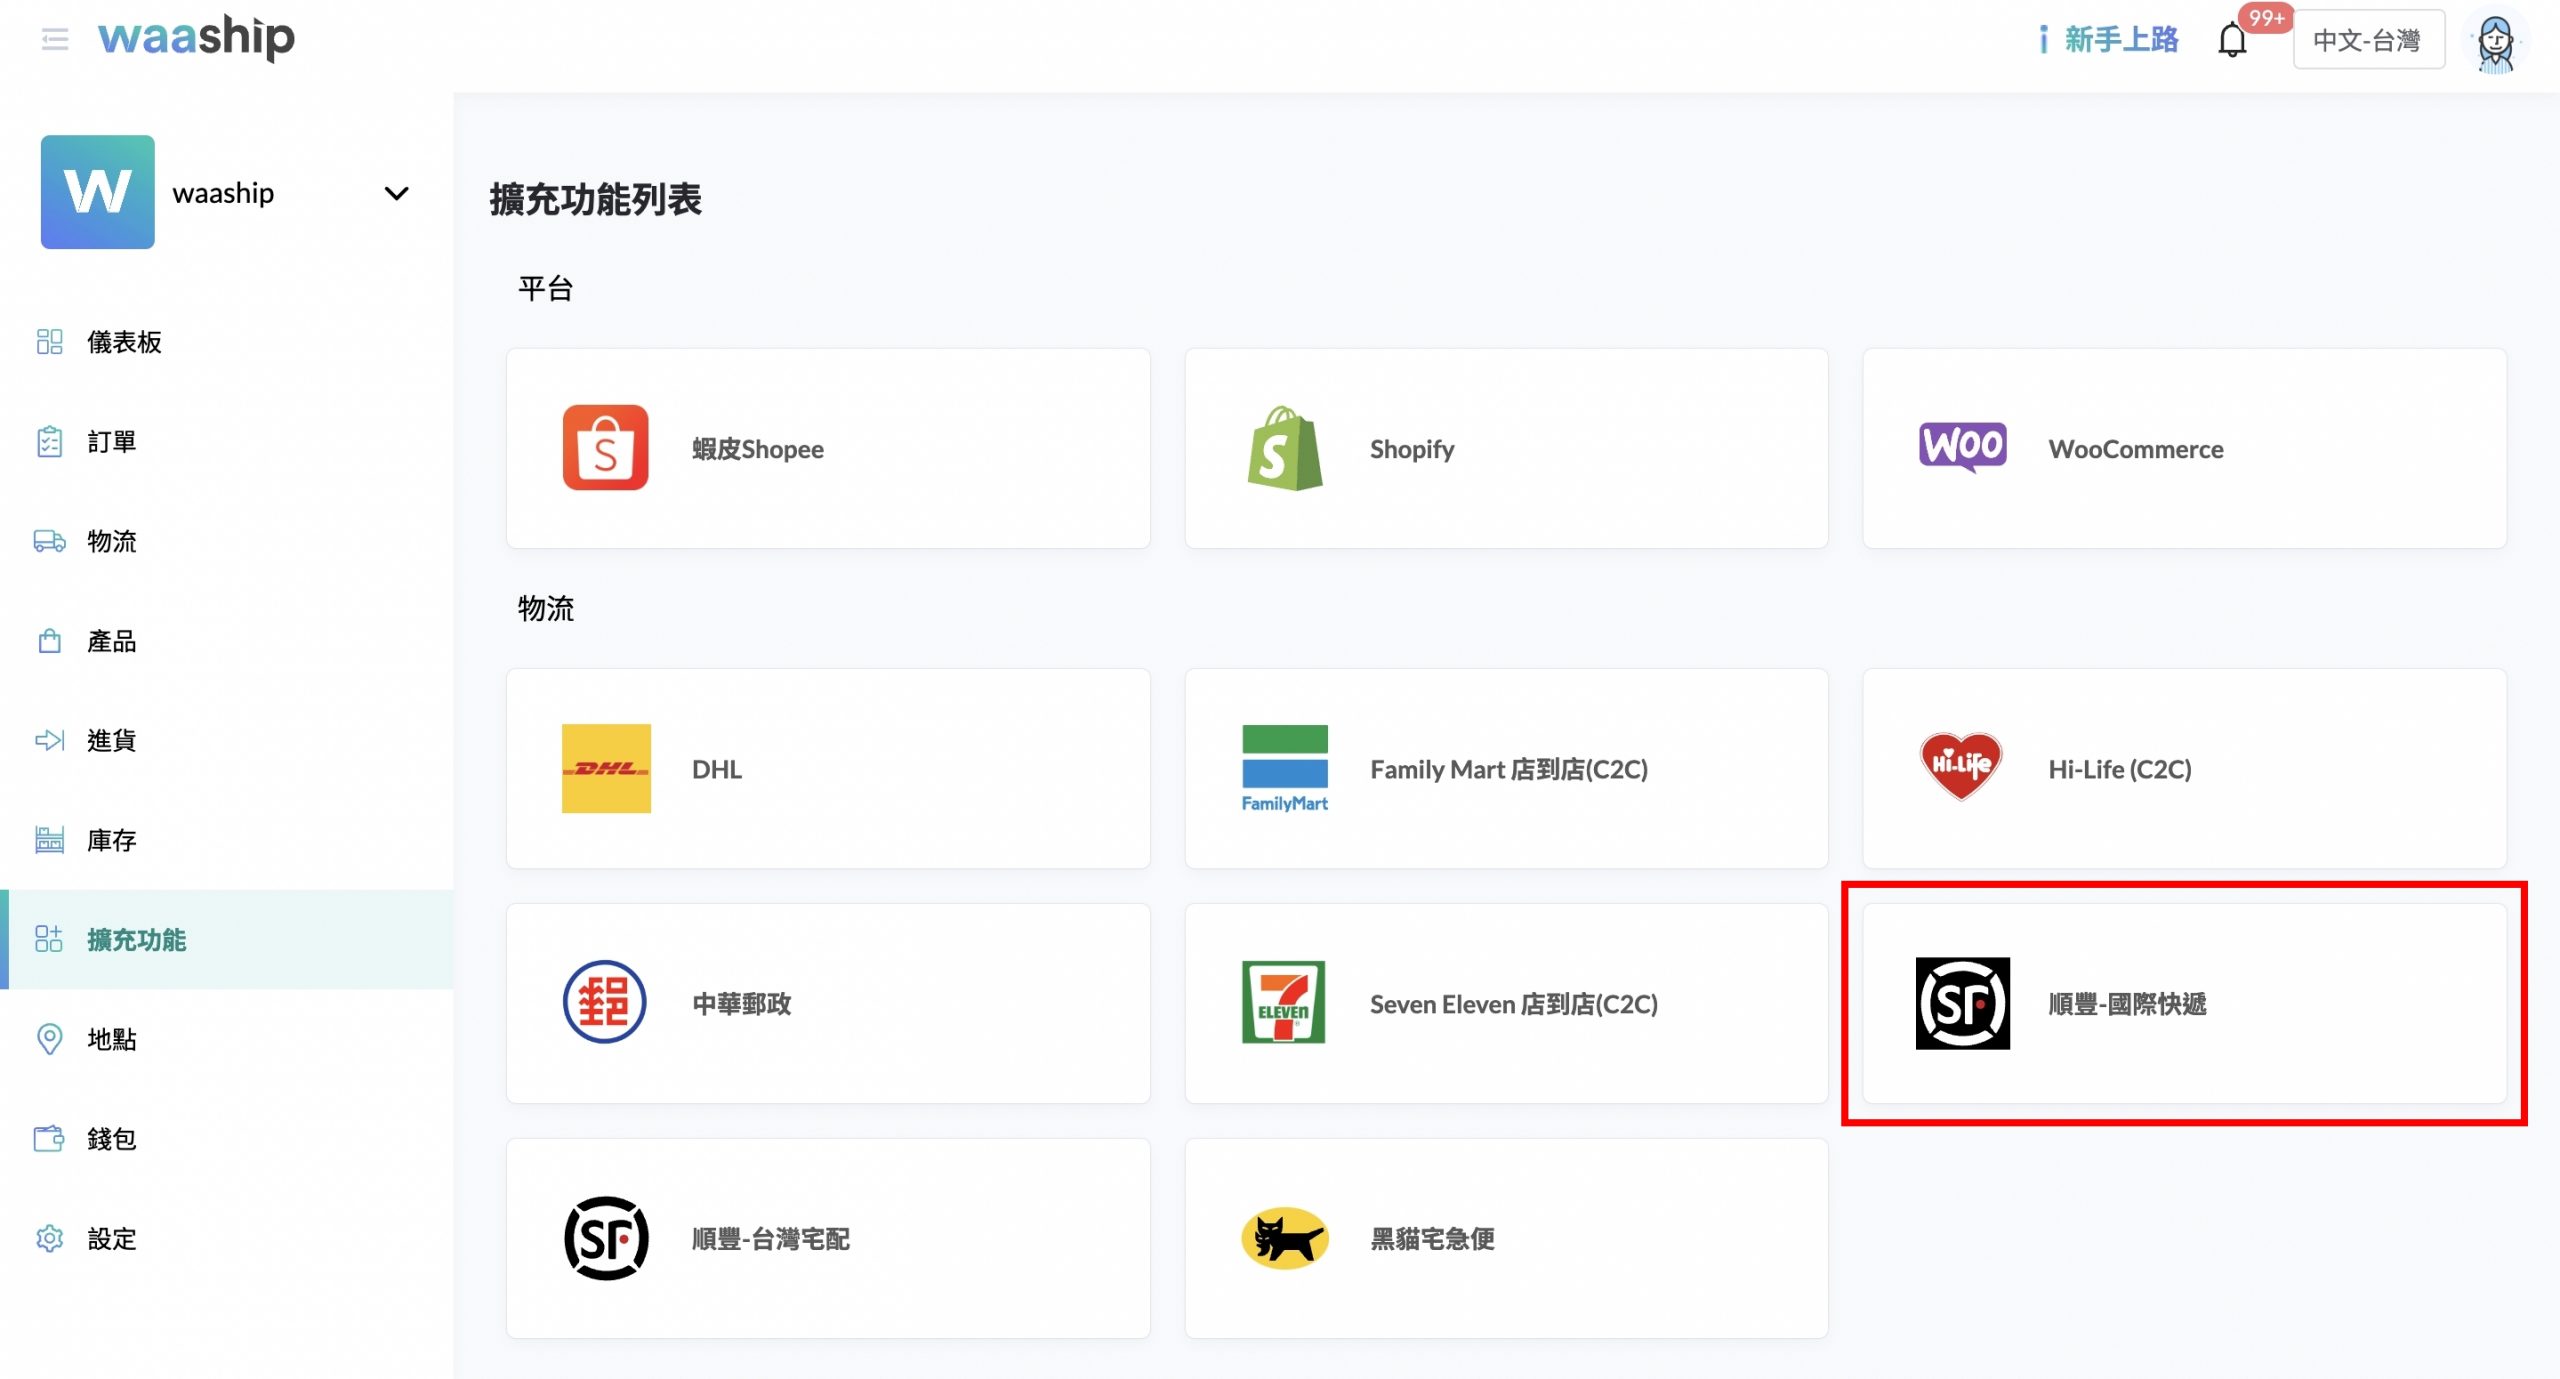Click the waaship W store thumbnail
The width and height of the screenshot is (2560, 1379).
pos(97,192)
